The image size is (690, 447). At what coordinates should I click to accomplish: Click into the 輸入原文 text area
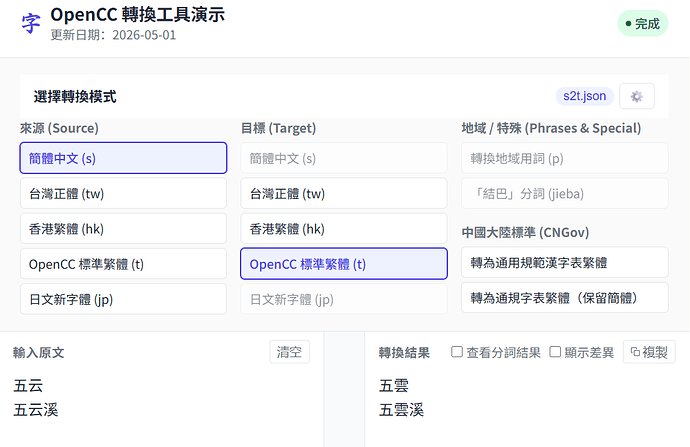[161, 409]
